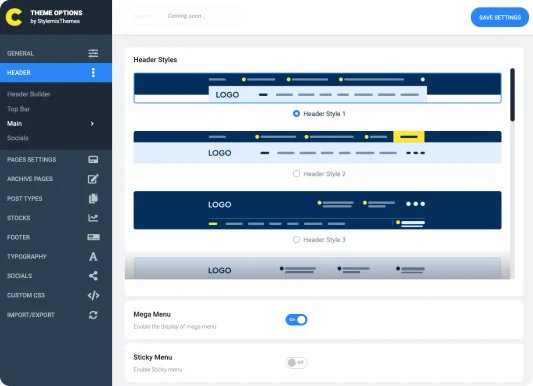The height and width of the screenshot is (386, 533).
Task: Click the Theme Options title text
Action: tap(56, 13)
